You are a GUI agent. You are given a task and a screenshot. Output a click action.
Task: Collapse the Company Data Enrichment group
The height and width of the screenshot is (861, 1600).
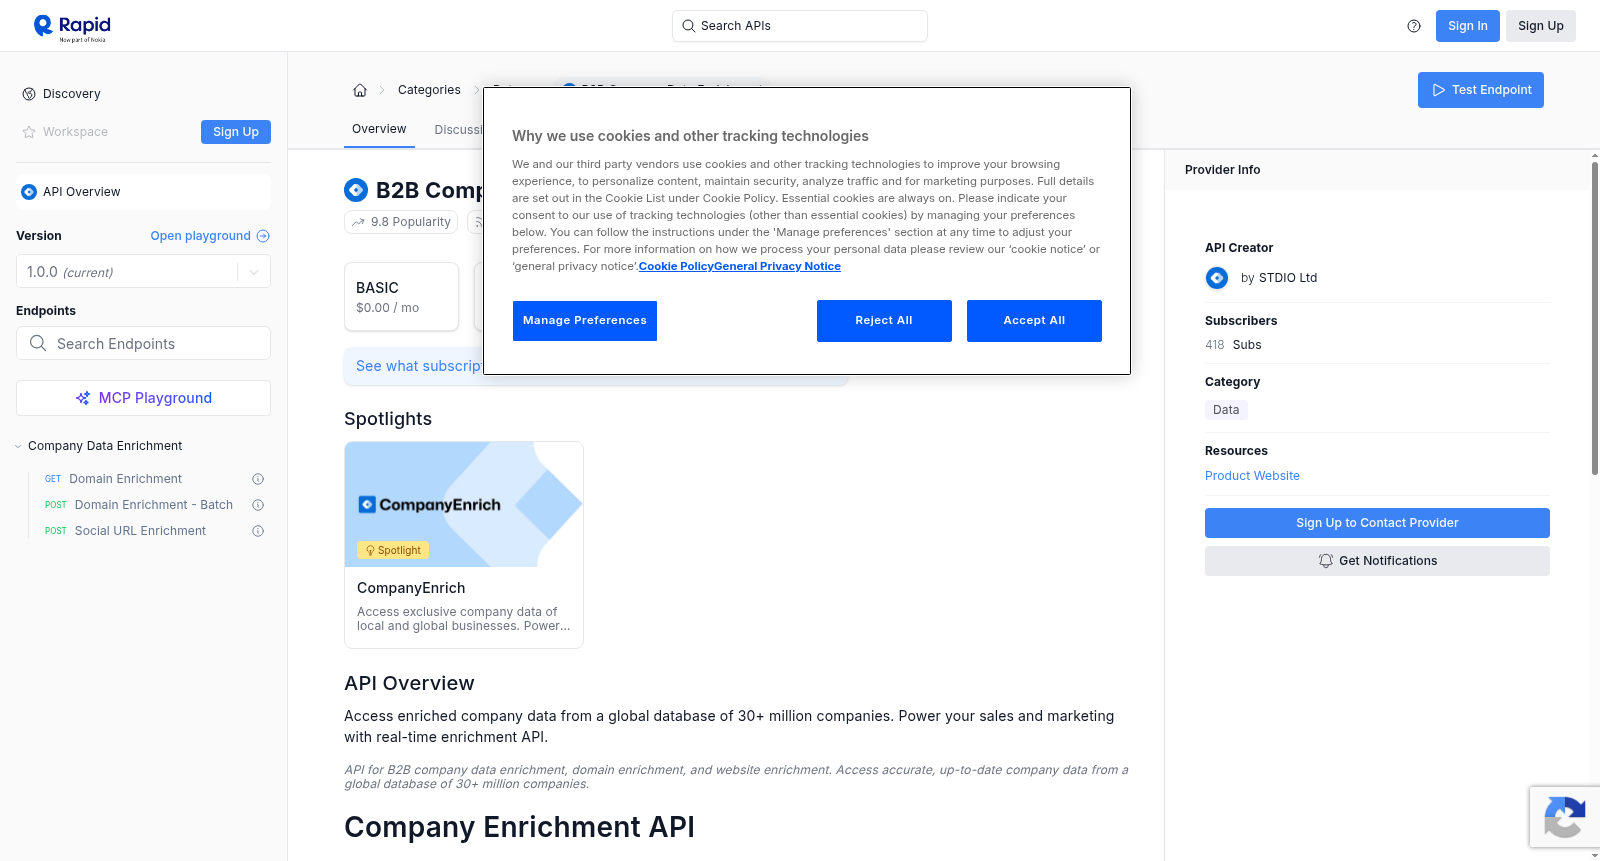pos(18,446)
